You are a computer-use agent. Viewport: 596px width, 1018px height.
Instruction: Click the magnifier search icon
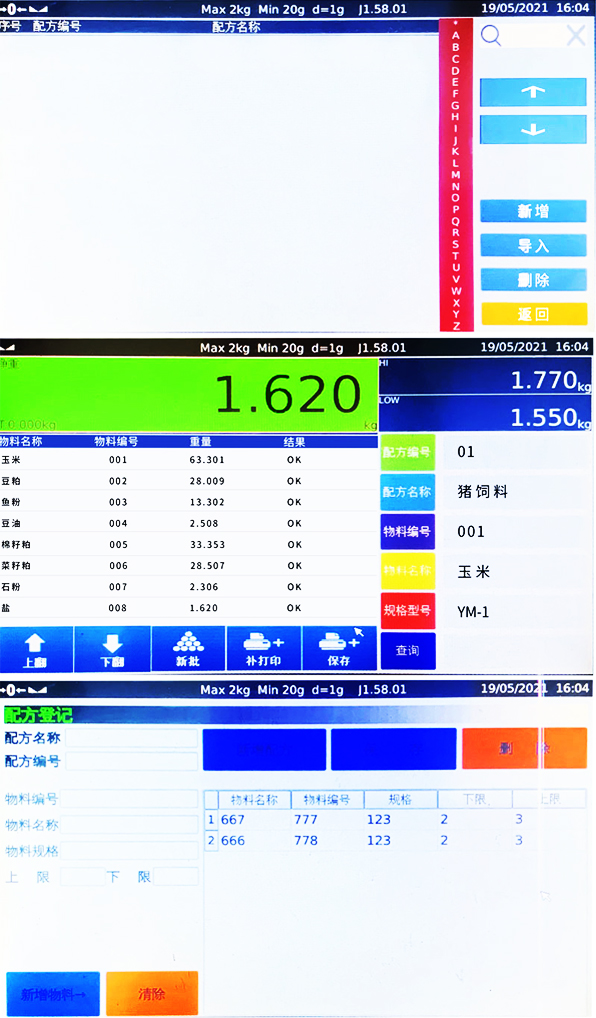tap(491, 36)
